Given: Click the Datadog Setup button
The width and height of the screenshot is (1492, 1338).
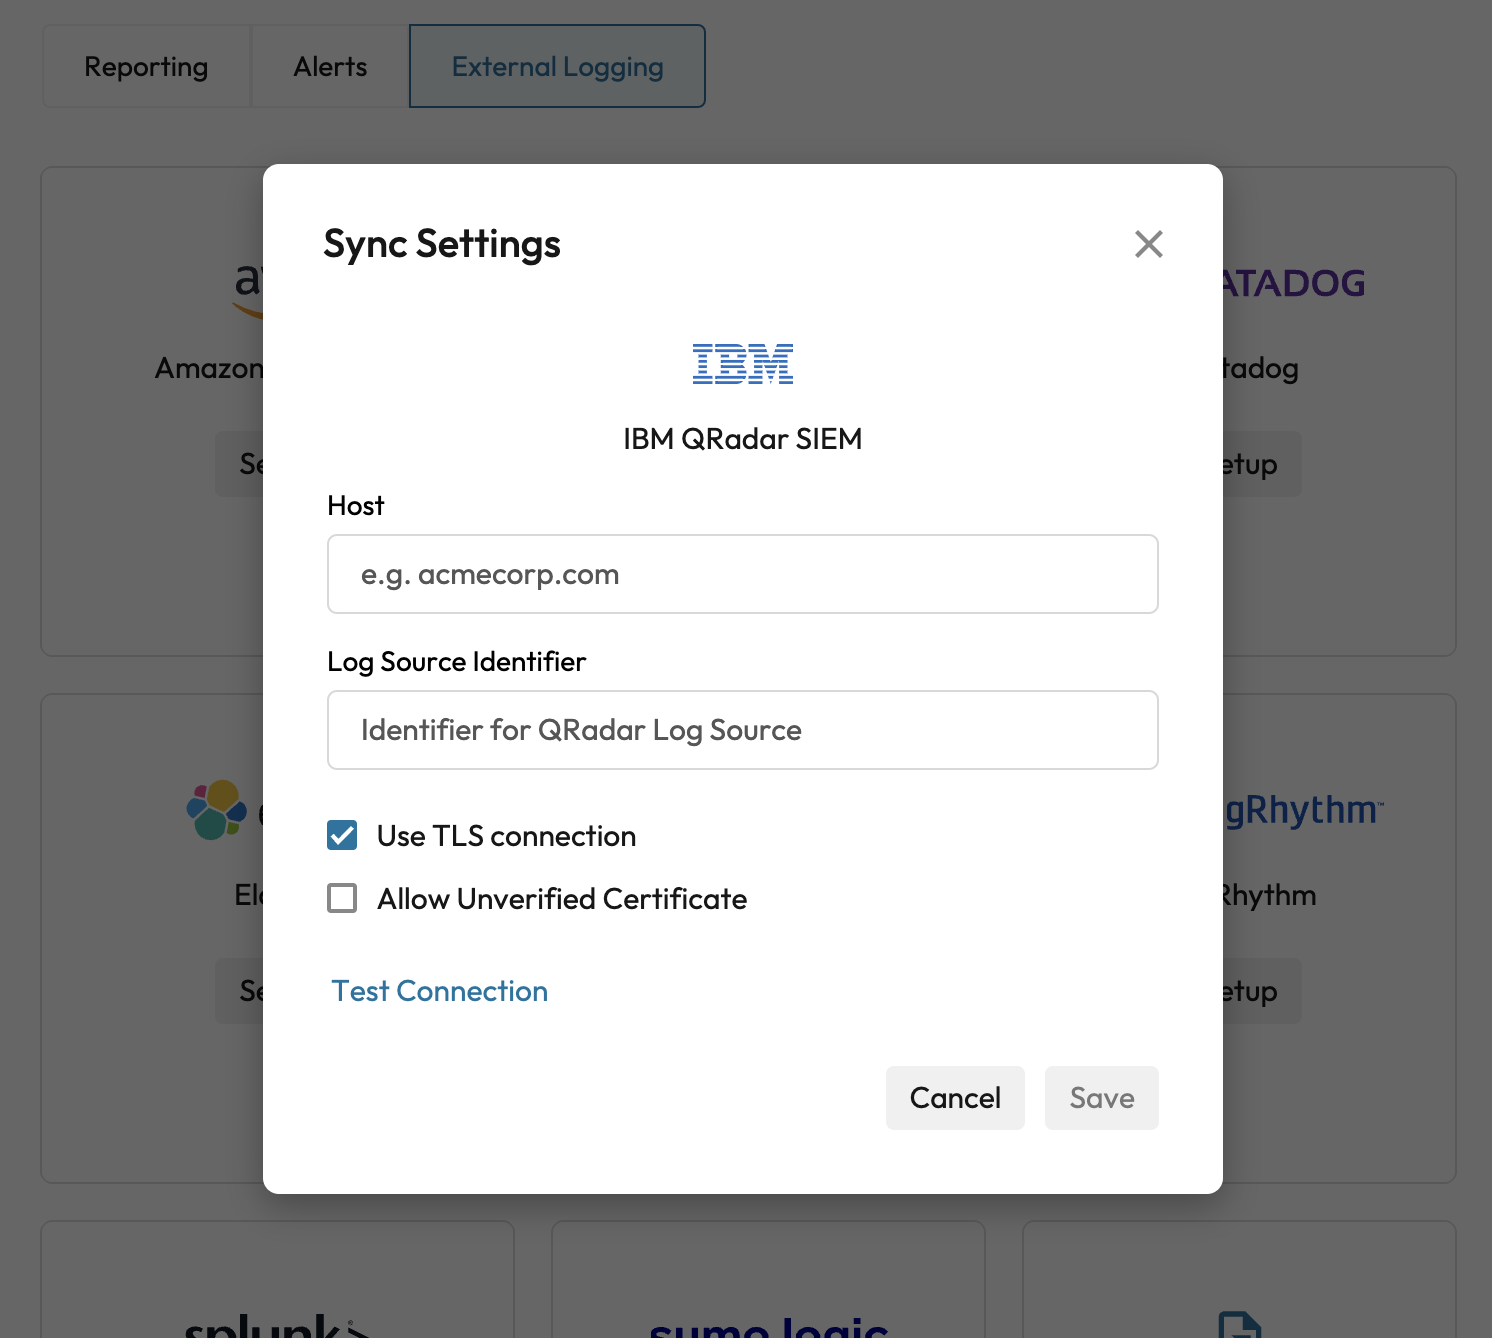Looking at the screenshot, I should (1259, 464).
